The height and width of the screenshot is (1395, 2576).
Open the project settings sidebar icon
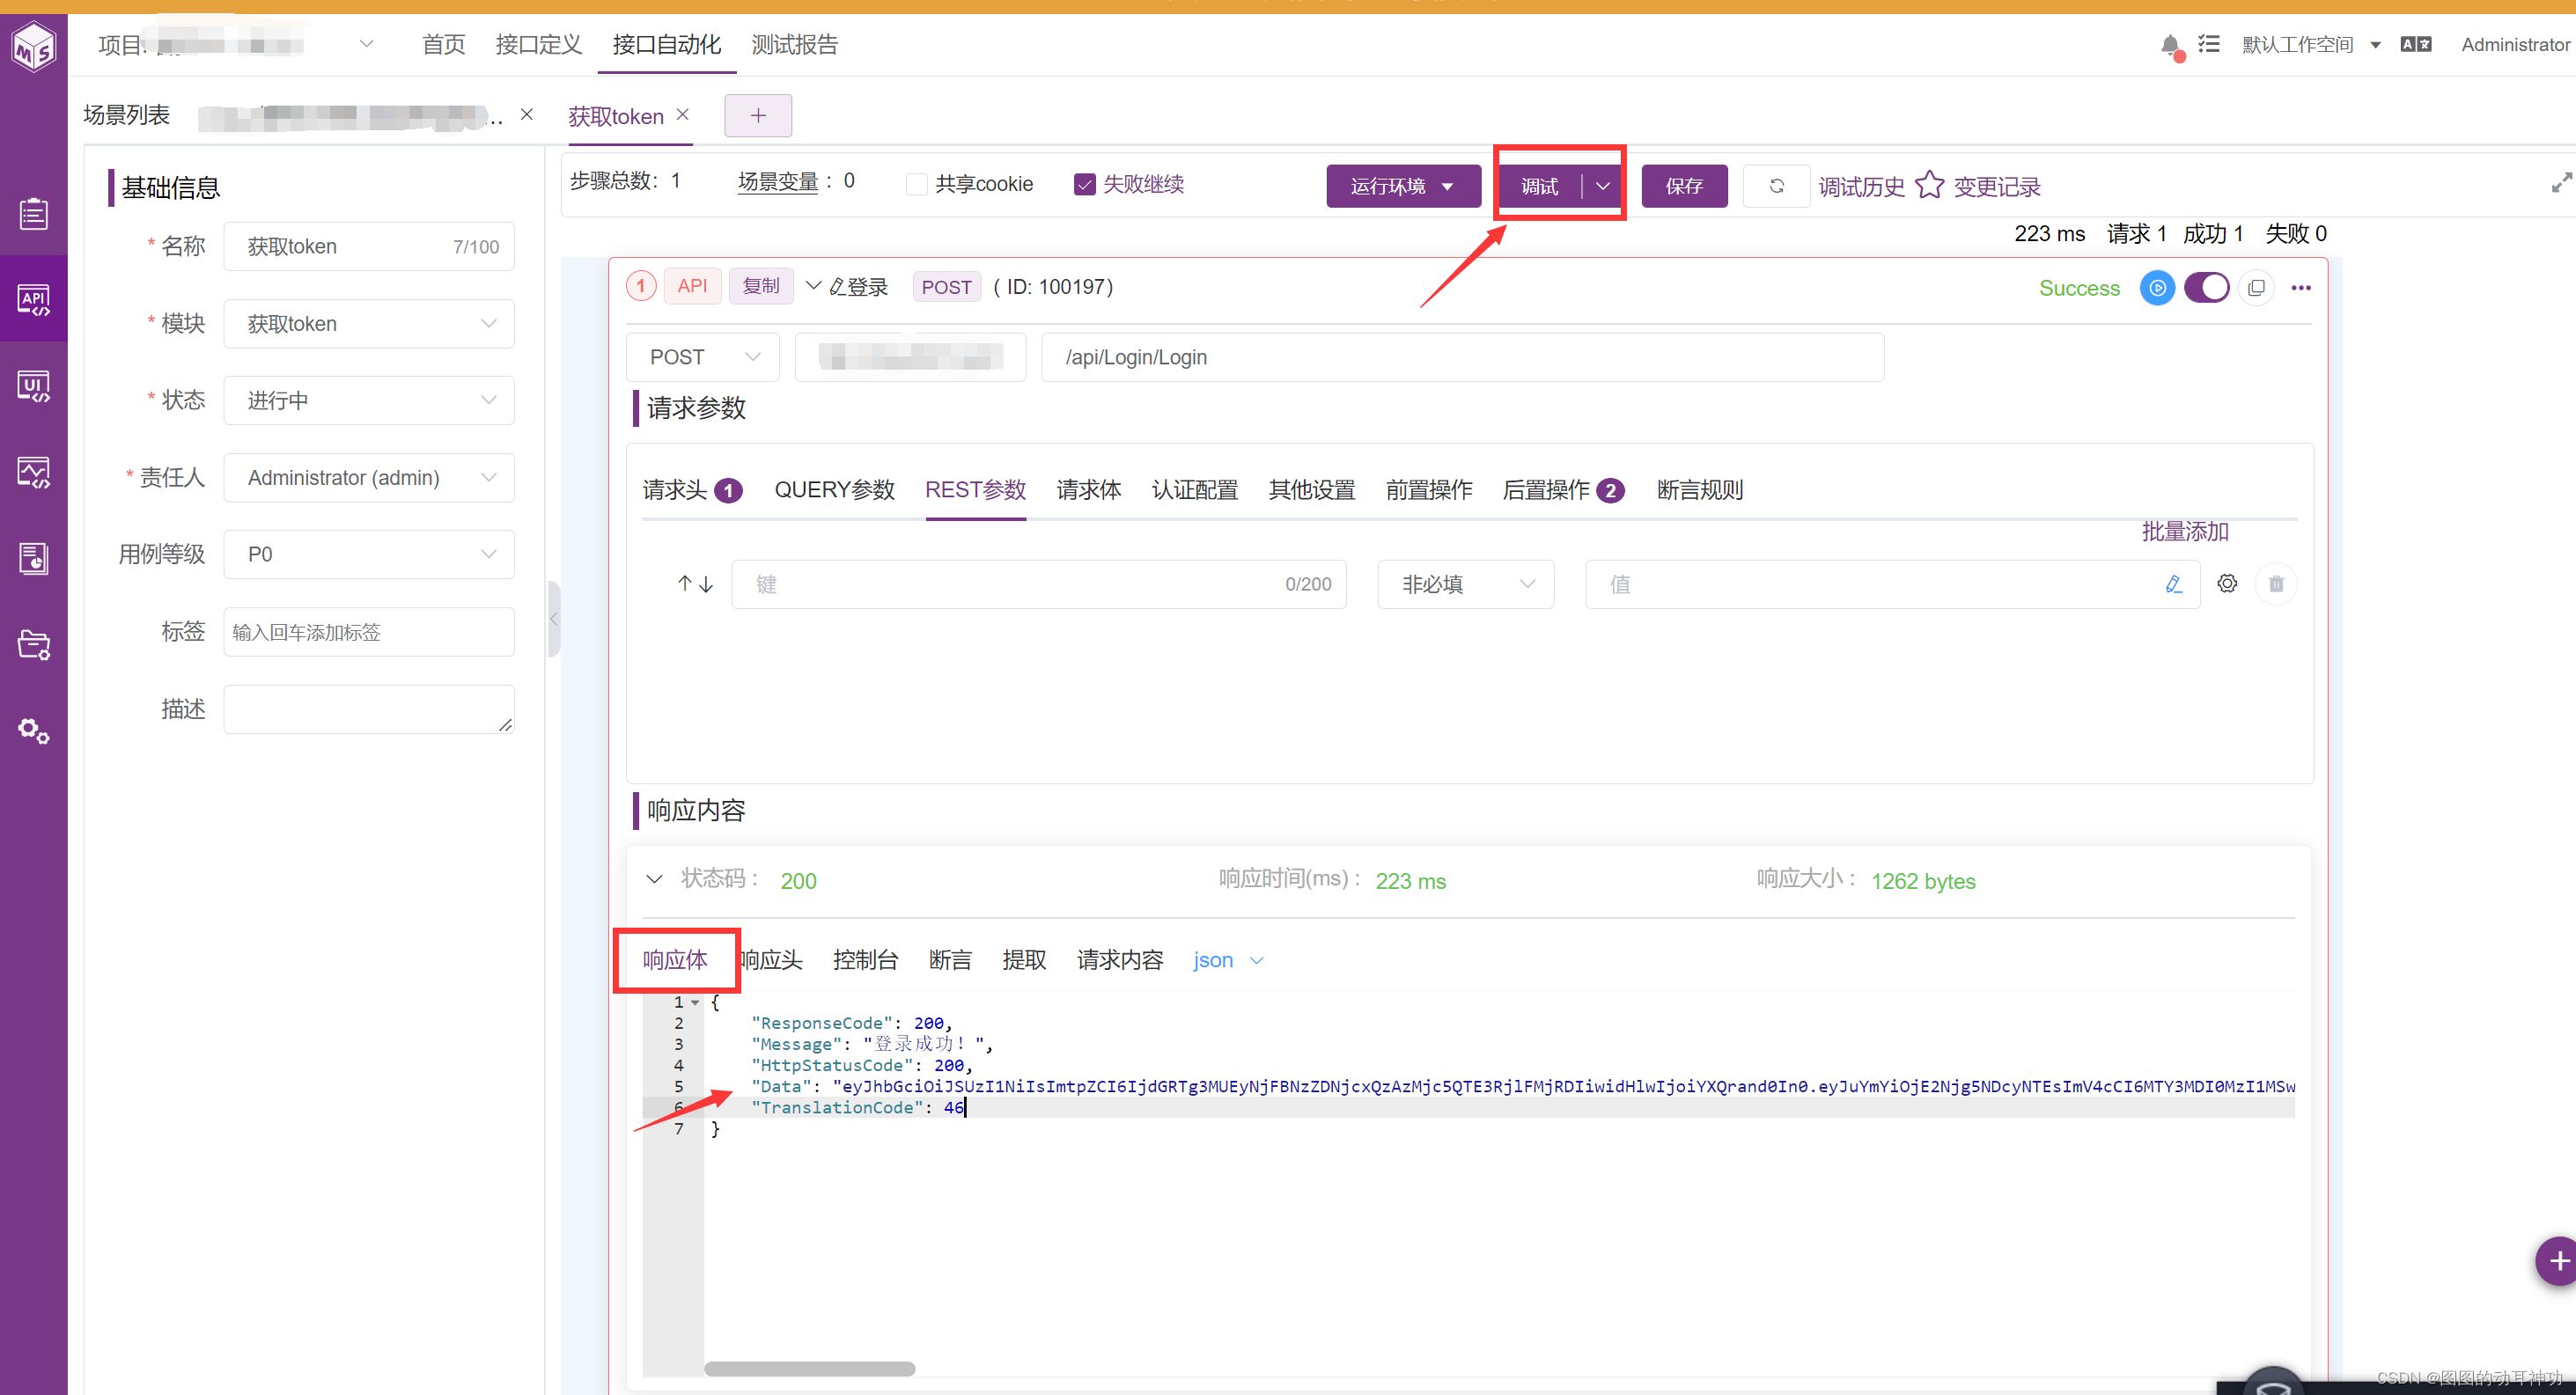pyautogui.click(x=33, y=644)
